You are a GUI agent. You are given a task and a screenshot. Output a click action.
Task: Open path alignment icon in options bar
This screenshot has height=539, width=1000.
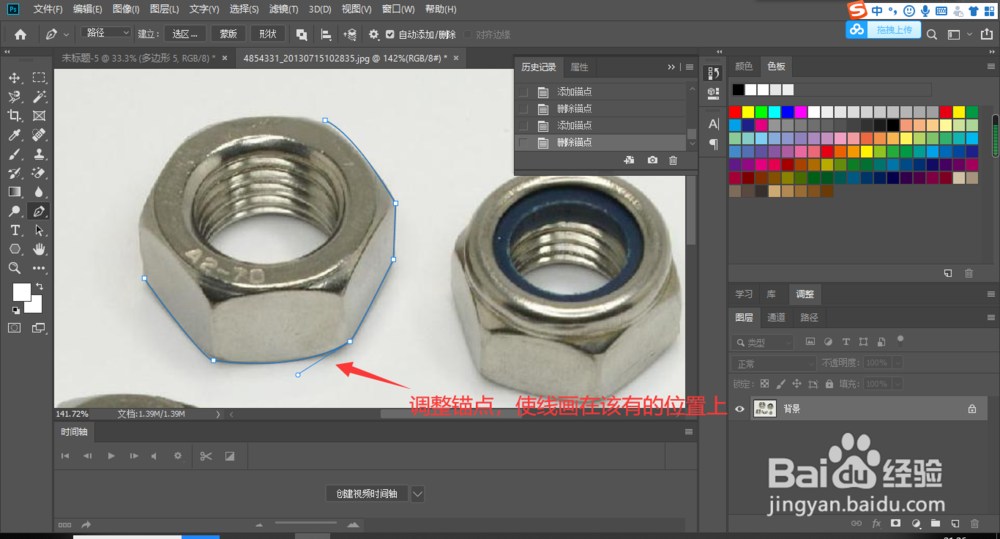click(326, 34)
